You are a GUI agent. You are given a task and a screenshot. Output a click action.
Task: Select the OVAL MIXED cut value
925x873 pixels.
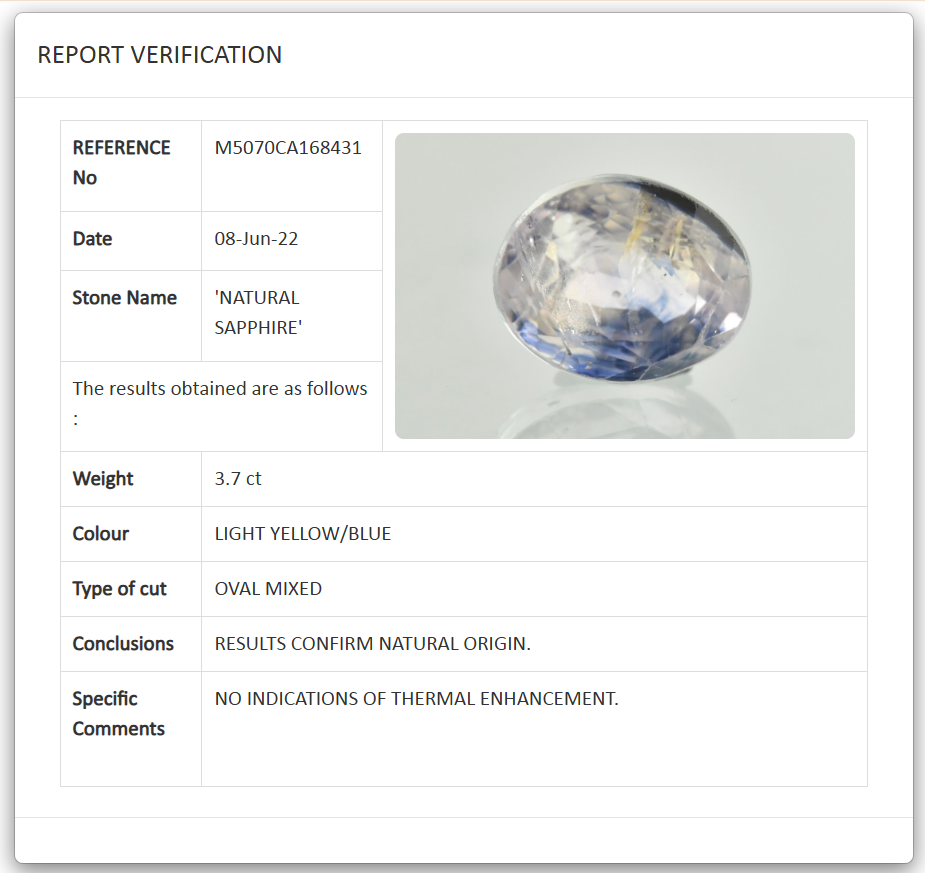[268, 588]
